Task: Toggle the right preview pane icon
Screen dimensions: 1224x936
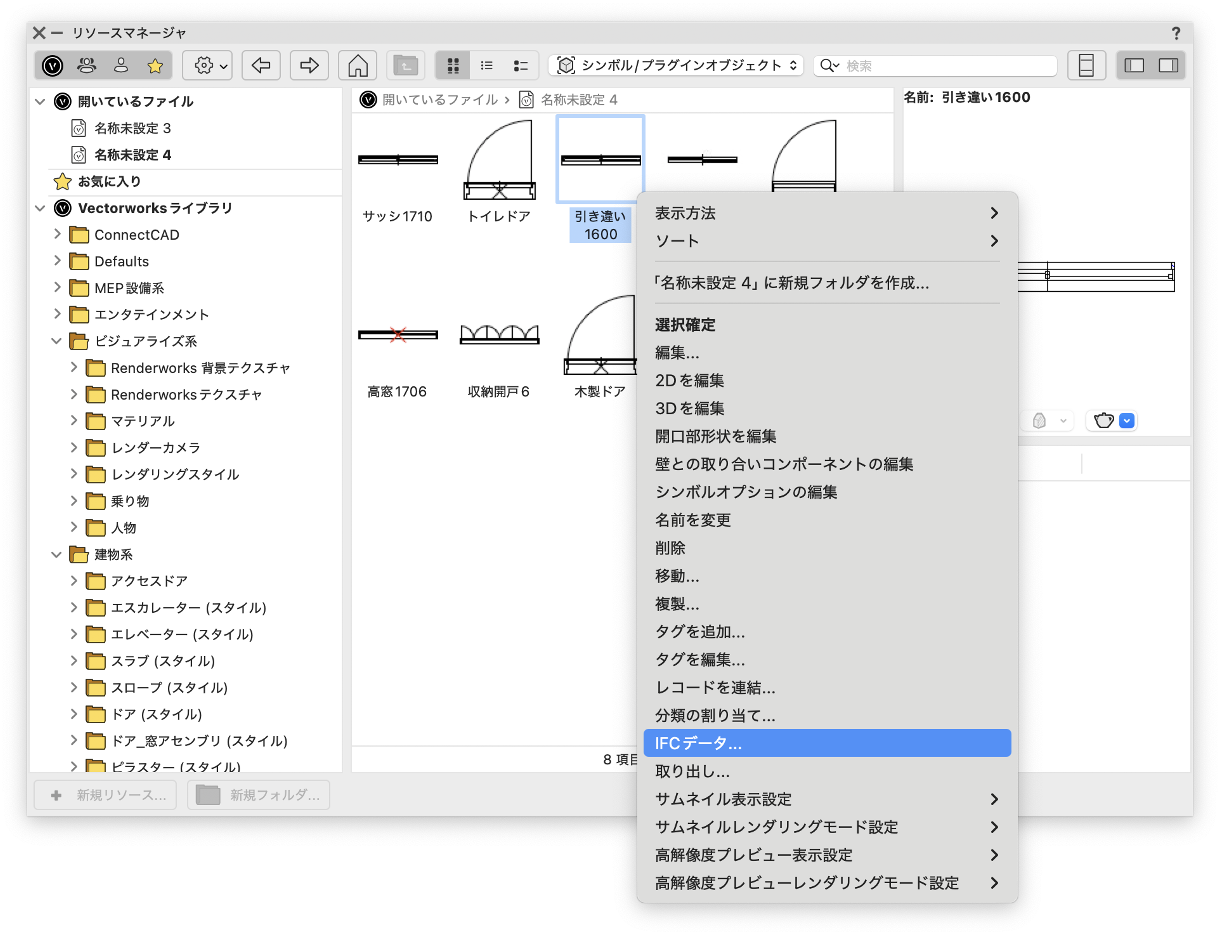Action: coord(1168,65)
